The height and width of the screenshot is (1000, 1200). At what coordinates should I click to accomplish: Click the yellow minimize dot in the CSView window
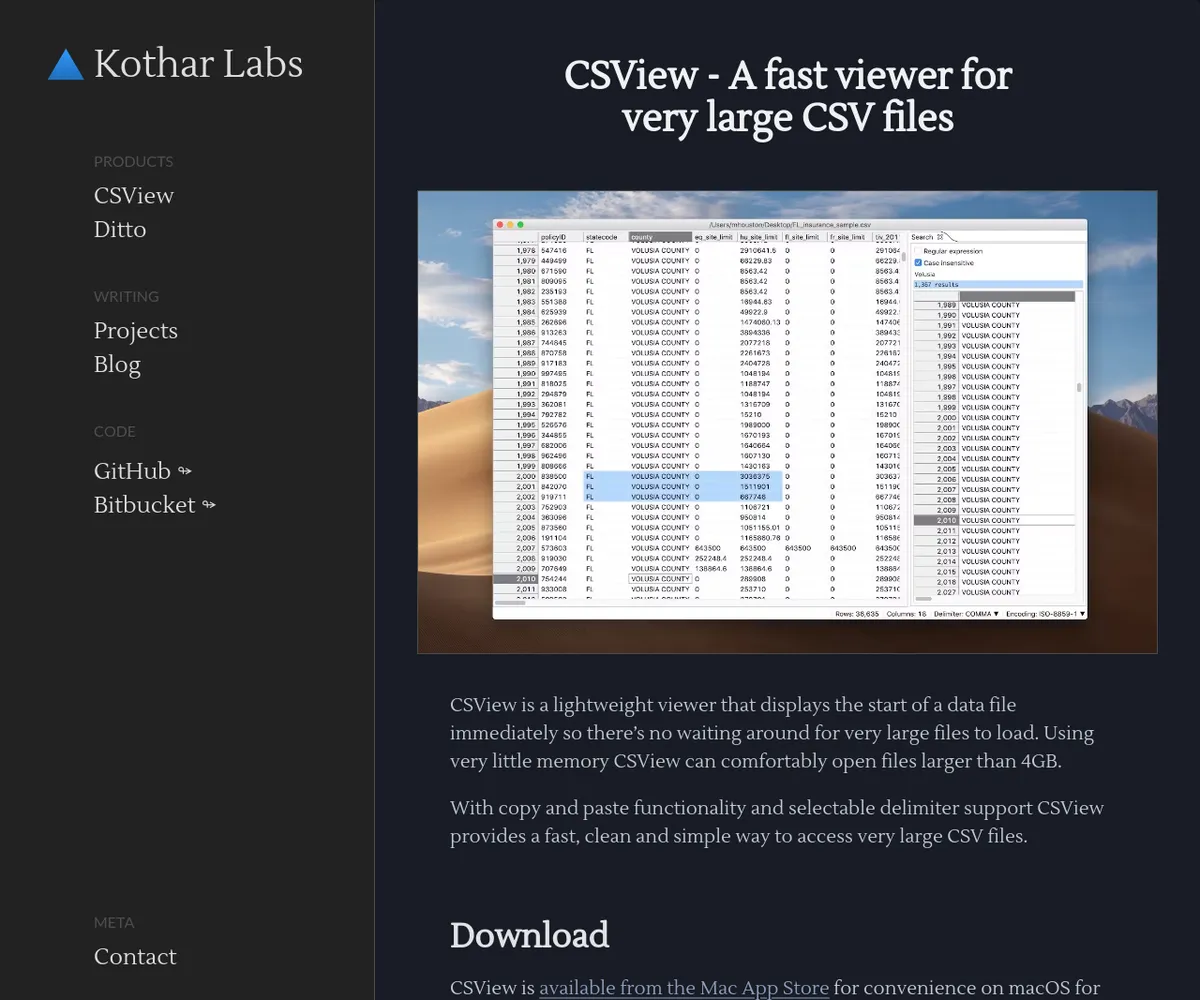(x=510, y=225)
